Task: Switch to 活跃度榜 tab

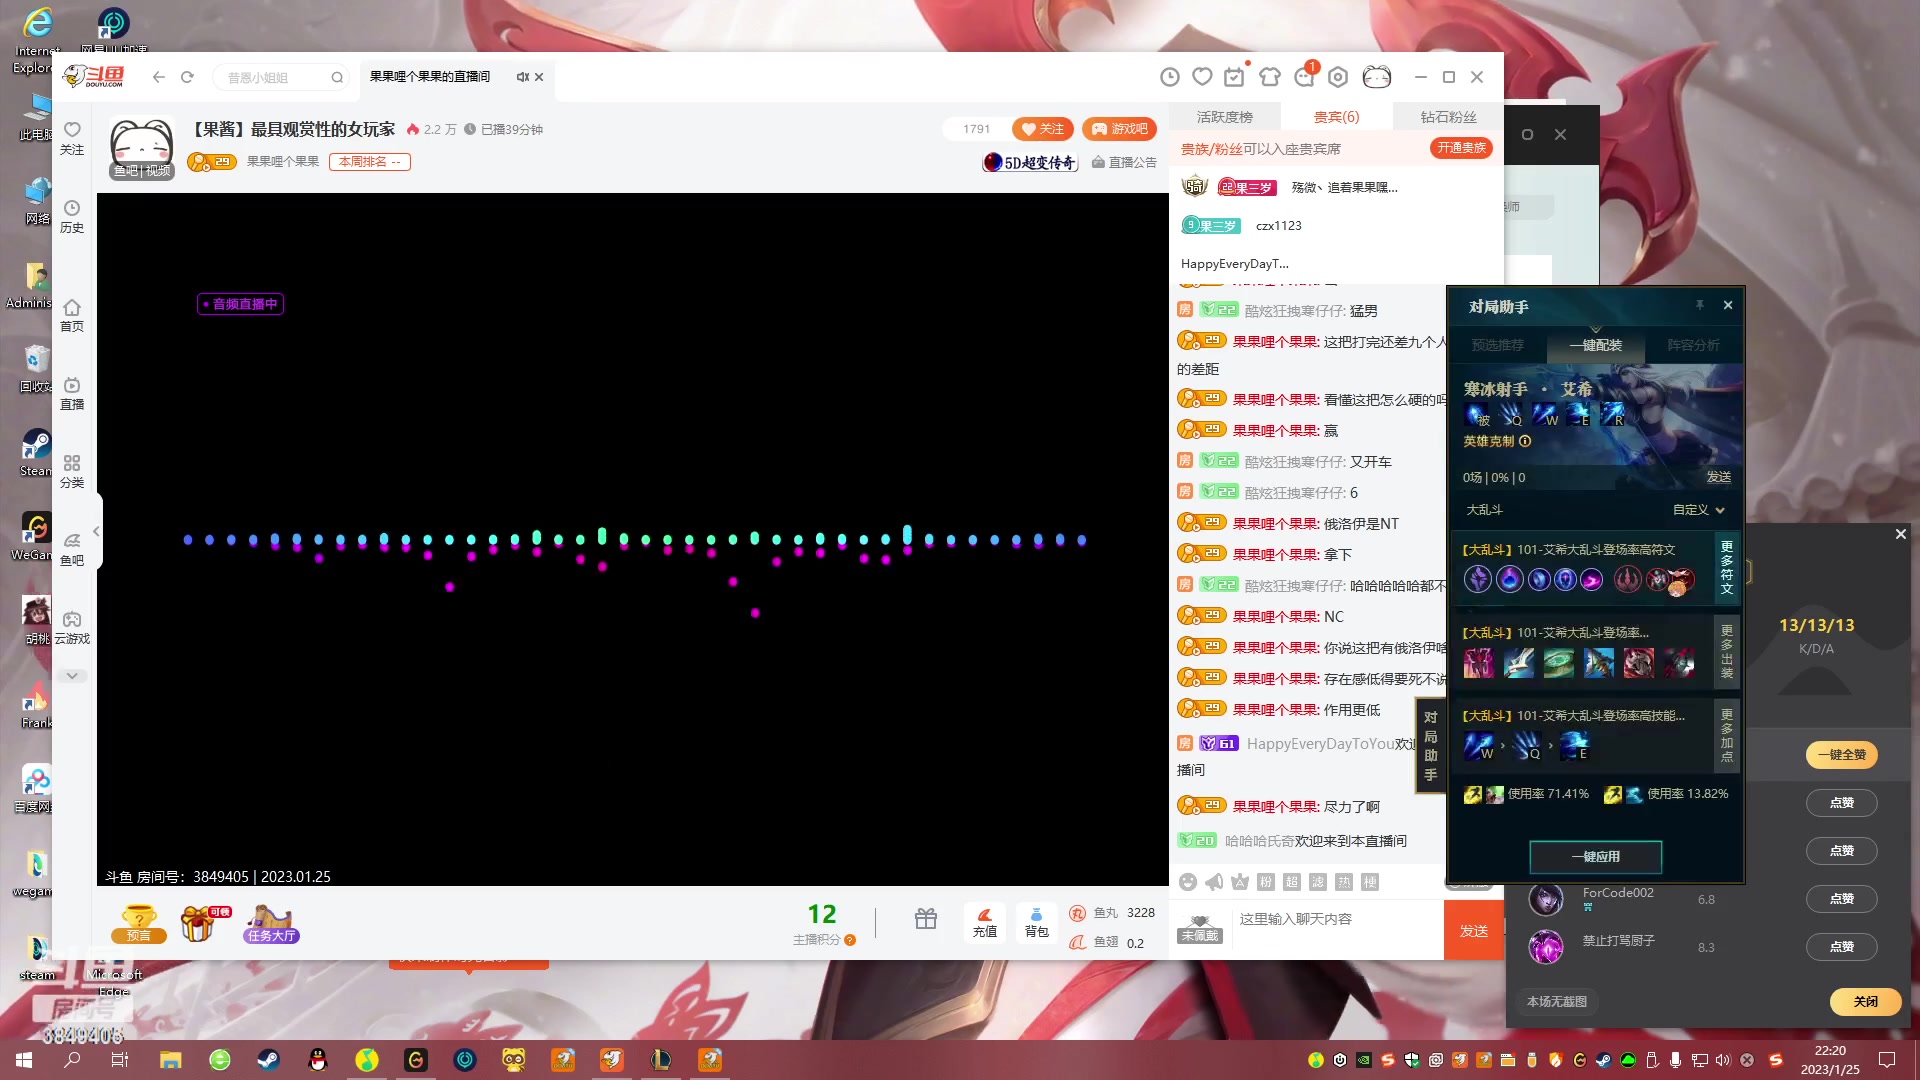Action: pos(1224,117)
